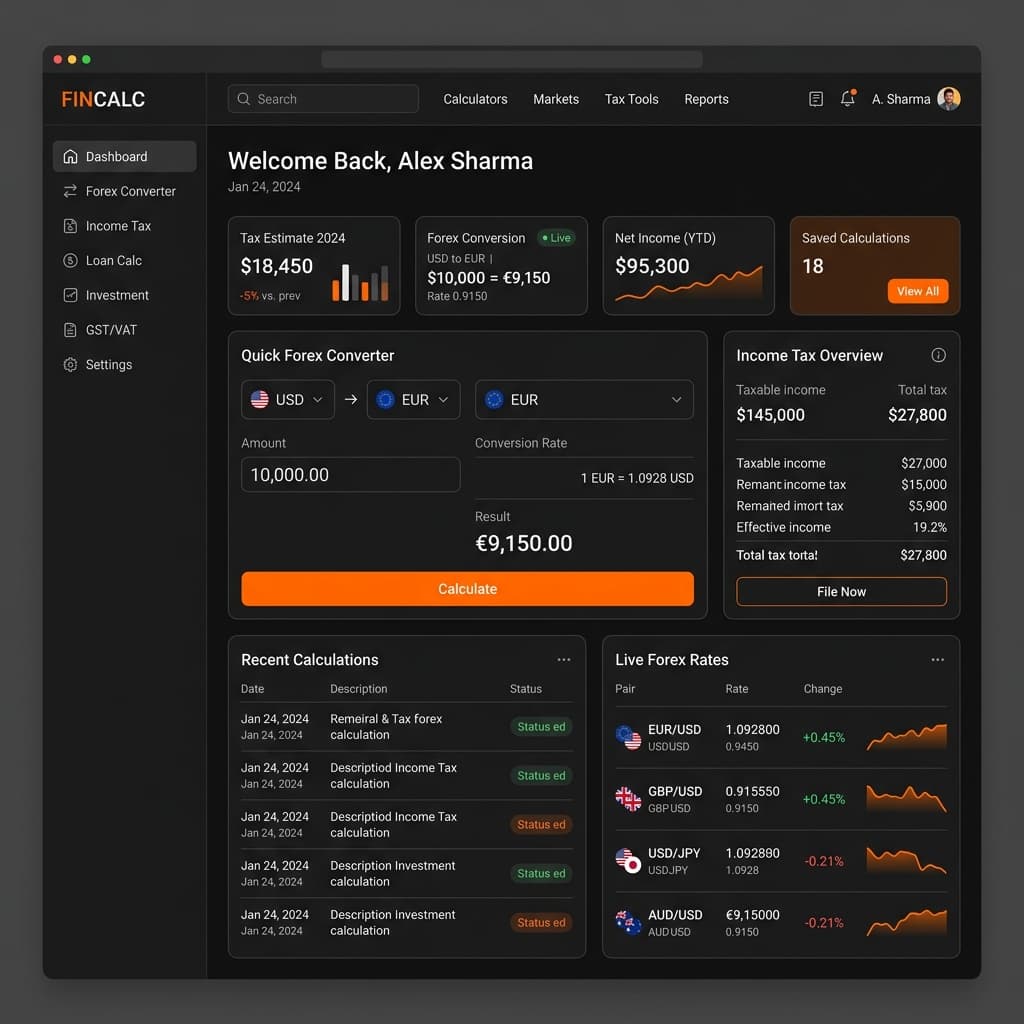Image resolution: width=1024 pixels, height=1024 pixels.
Task: Click the orange Calculate button
Action: point(467,589)
